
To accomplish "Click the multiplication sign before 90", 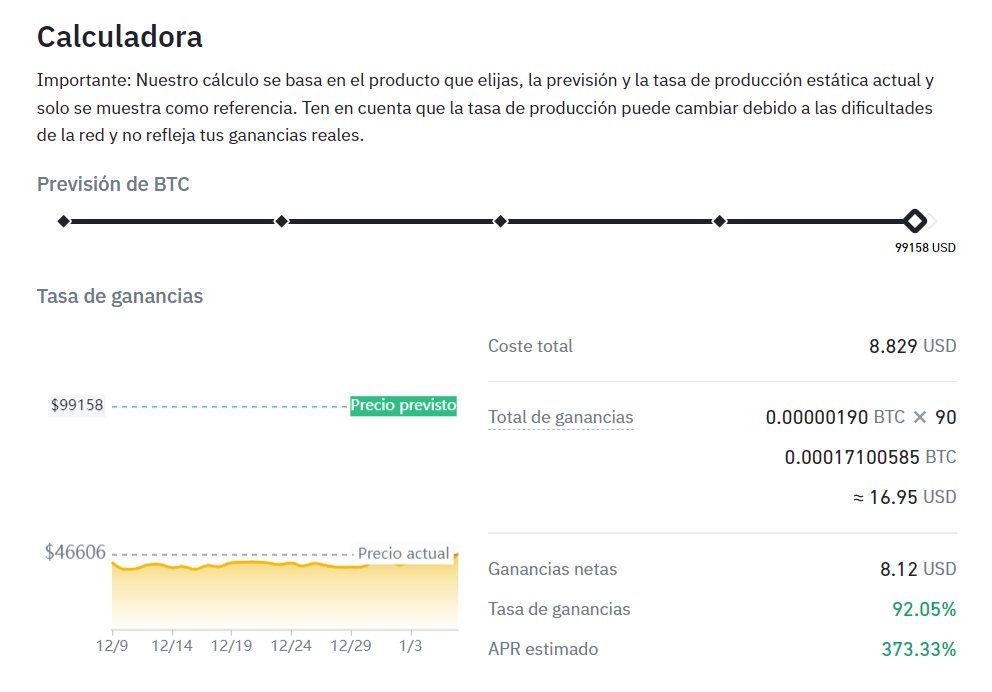I will (920, 417).
